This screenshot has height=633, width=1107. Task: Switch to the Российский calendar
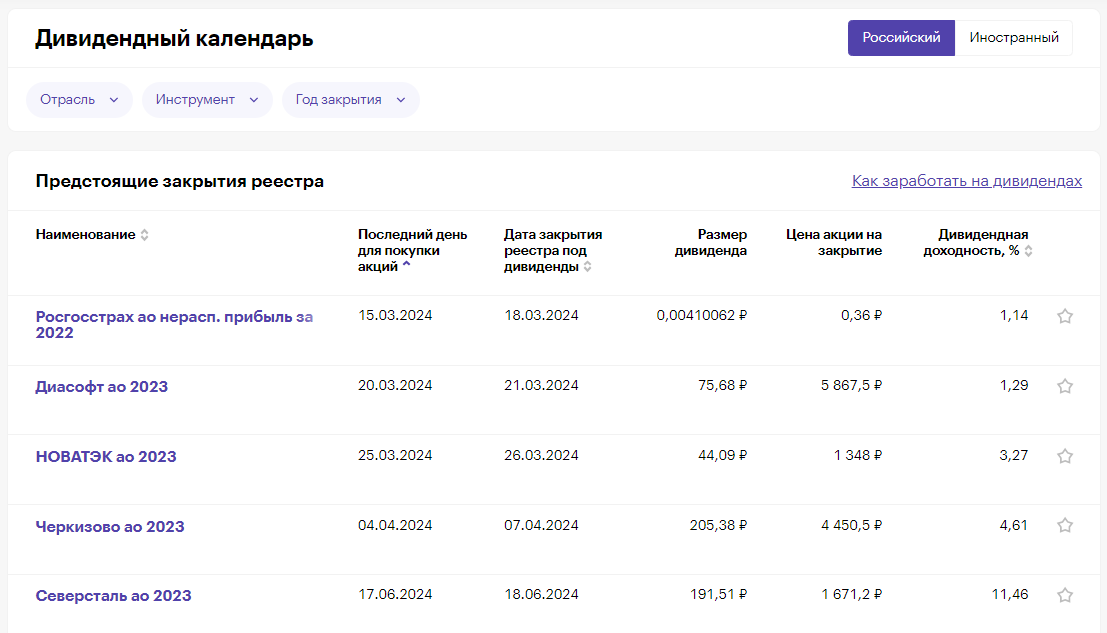[x=901, y=37]
